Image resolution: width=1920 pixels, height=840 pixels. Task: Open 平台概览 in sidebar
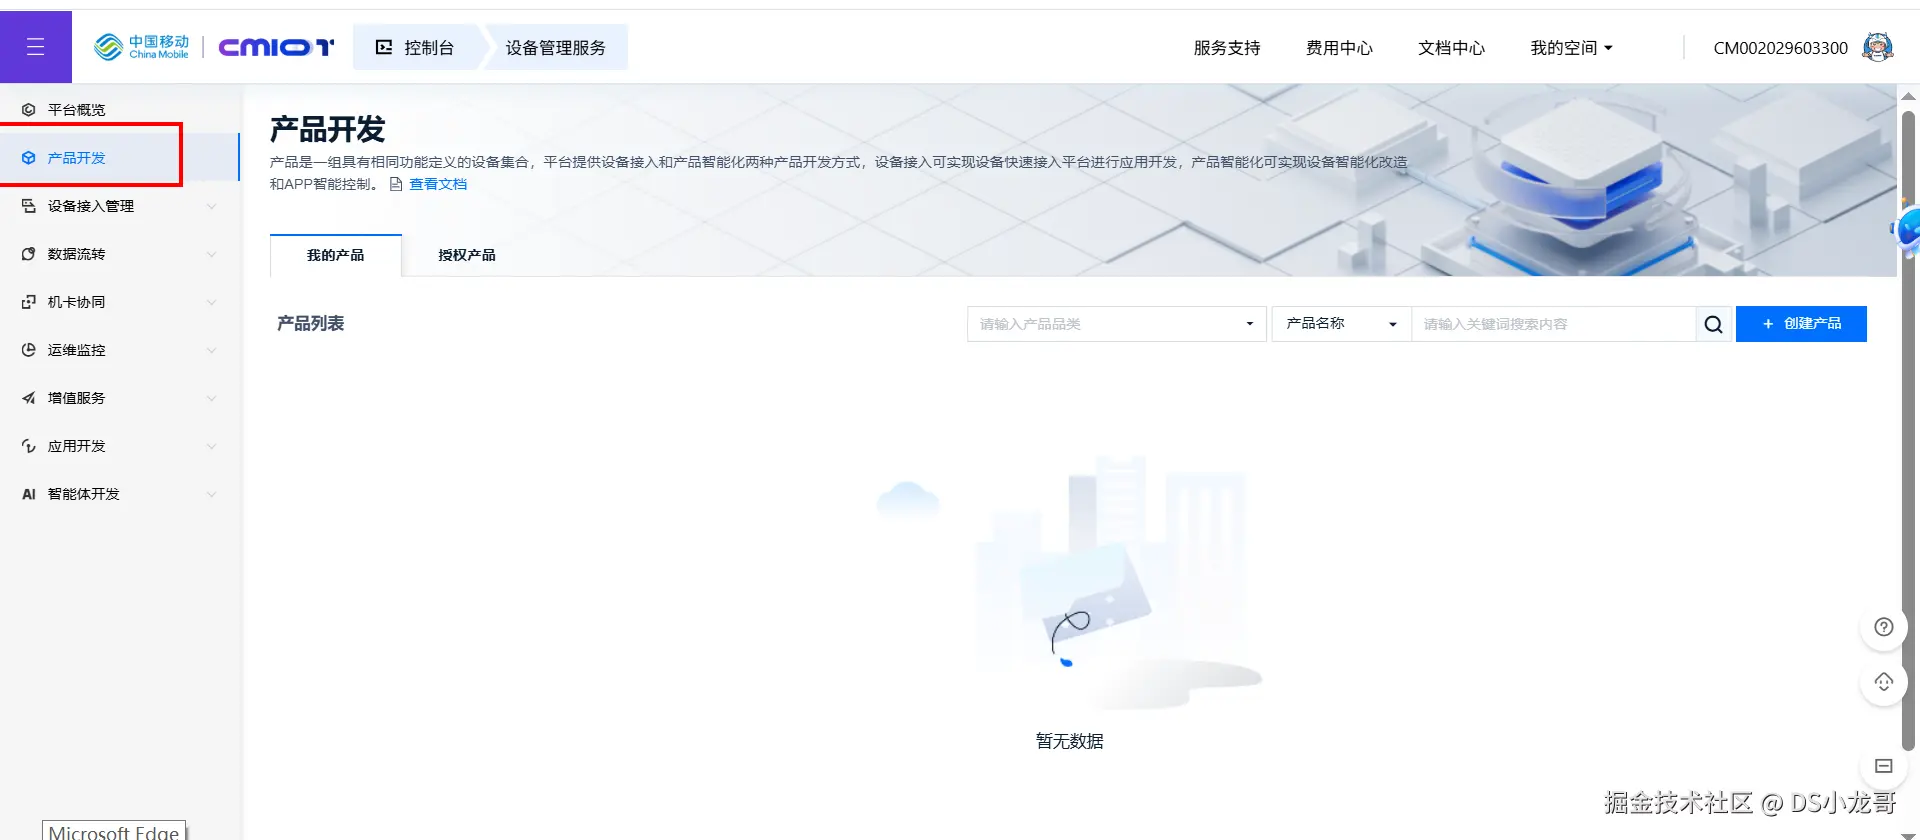click(x=120, y=110)
